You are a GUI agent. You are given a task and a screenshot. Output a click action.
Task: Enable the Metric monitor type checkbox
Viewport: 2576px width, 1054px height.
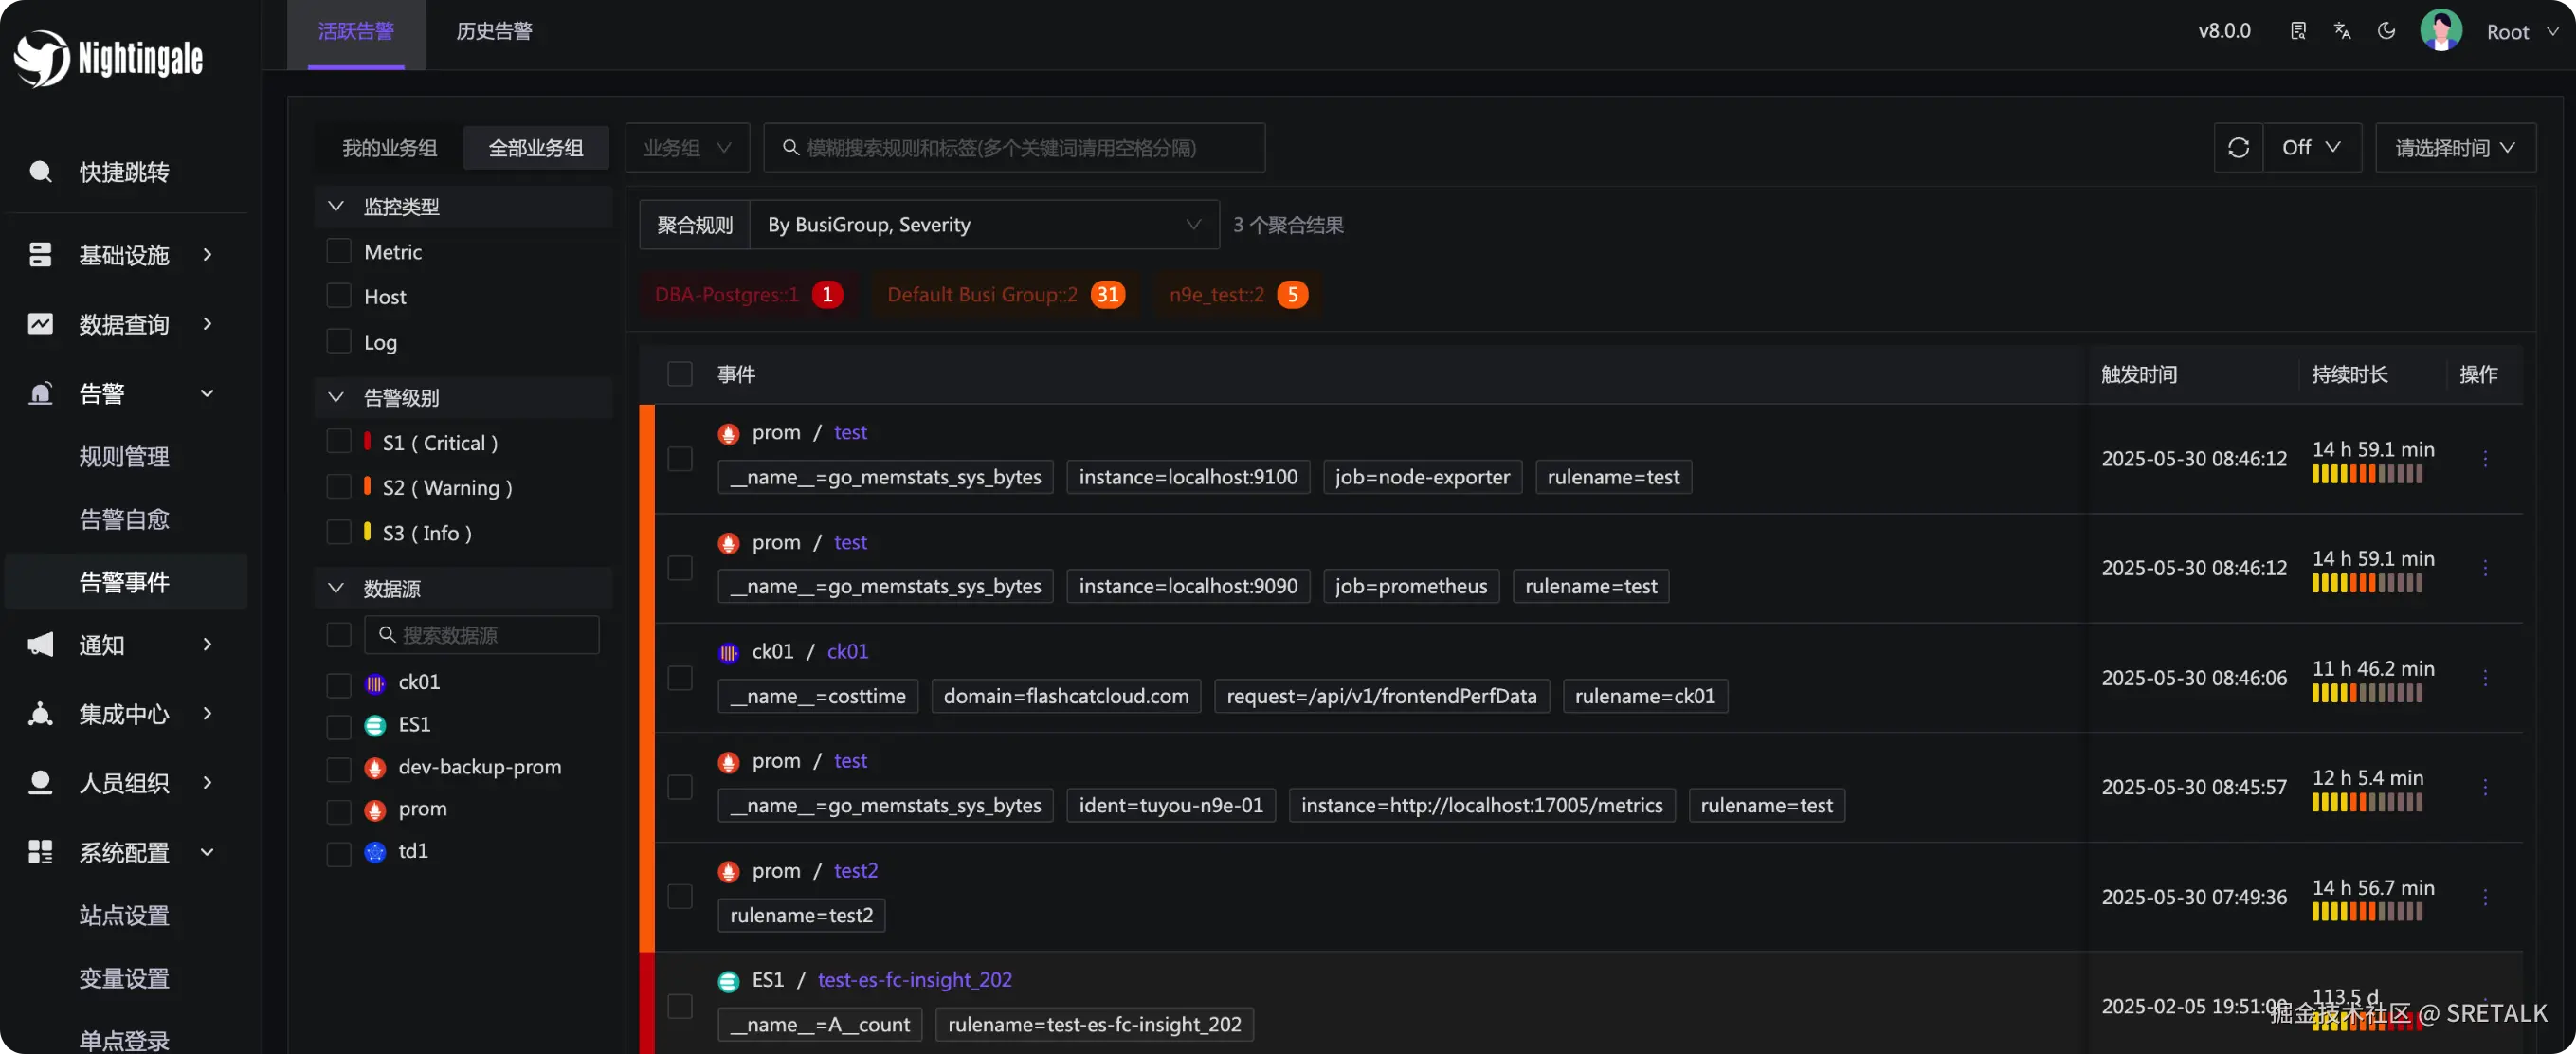(x=339, y=251)
